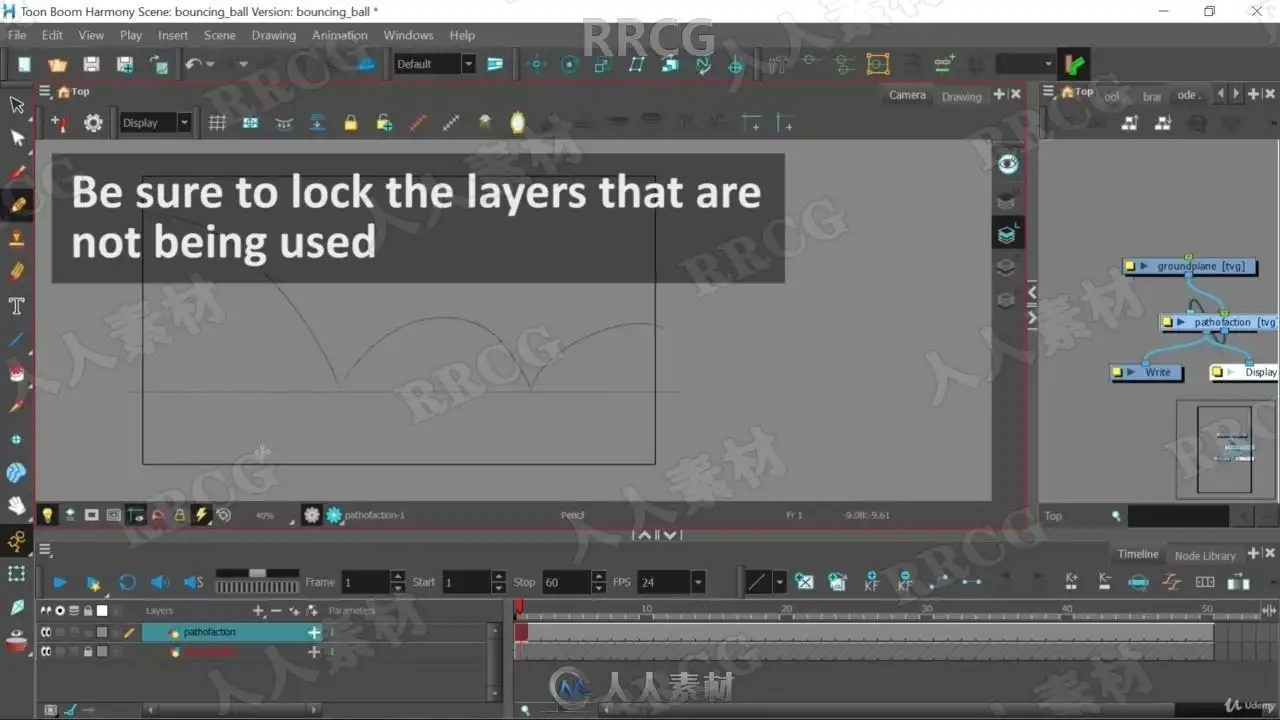Click the Undo arrow
Viewport: 1280px width, 720px height.
coord(193,64)
